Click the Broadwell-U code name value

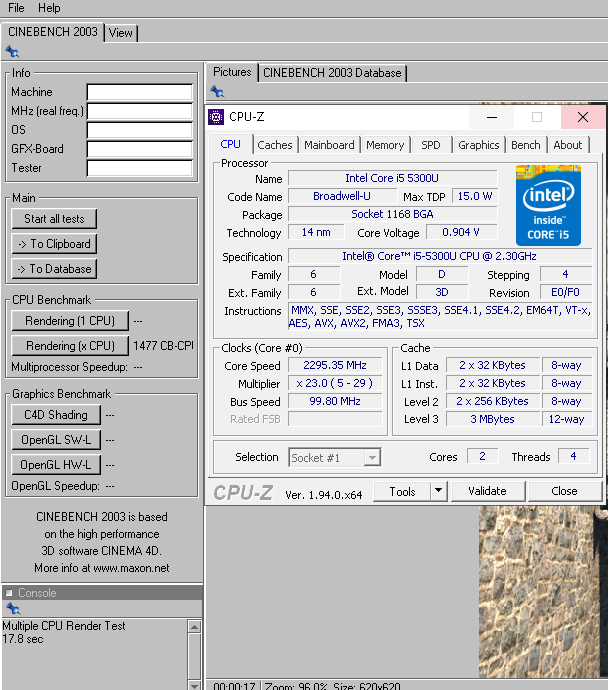tap(342, 196)
